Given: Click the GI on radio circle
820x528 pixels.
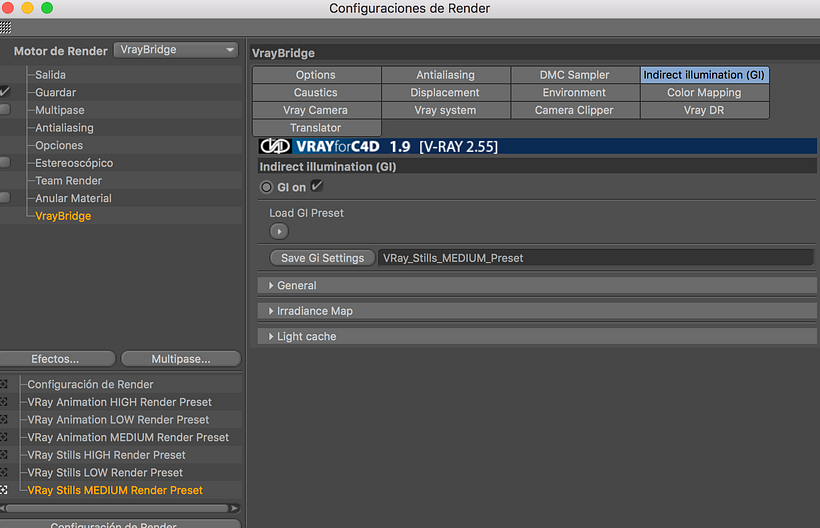Looking at the screenshot, I should [x=267, y=187].
